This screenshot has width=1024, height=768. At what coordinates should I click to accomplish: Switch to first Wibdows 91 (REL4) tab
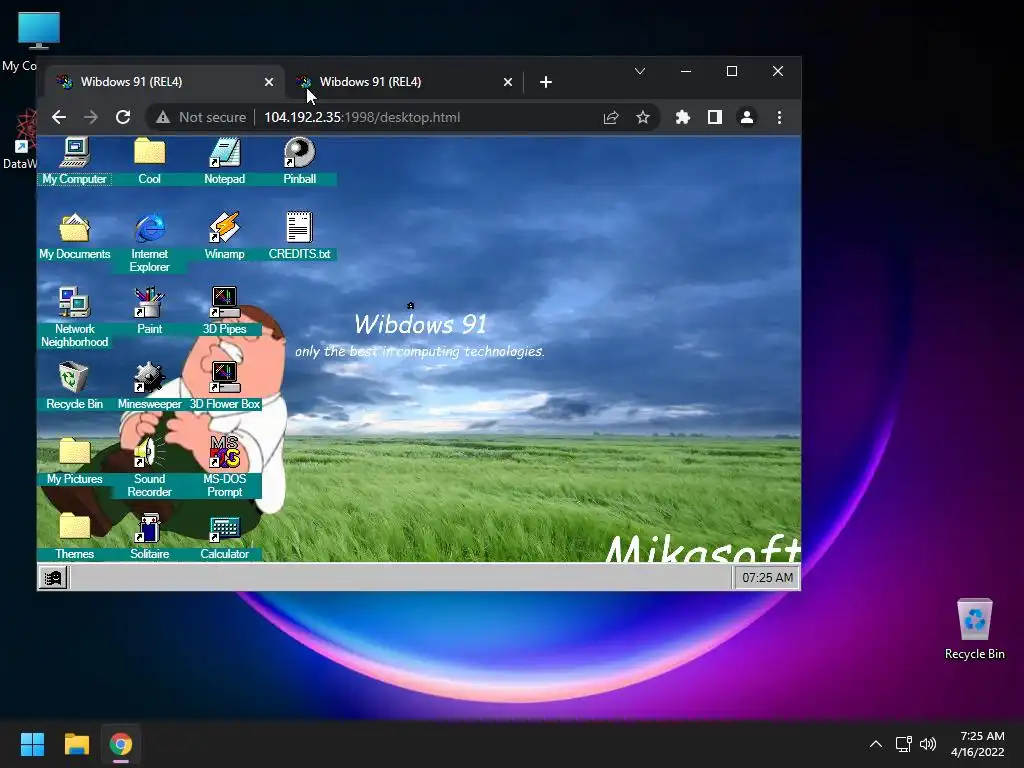click(x=165, y=82)
